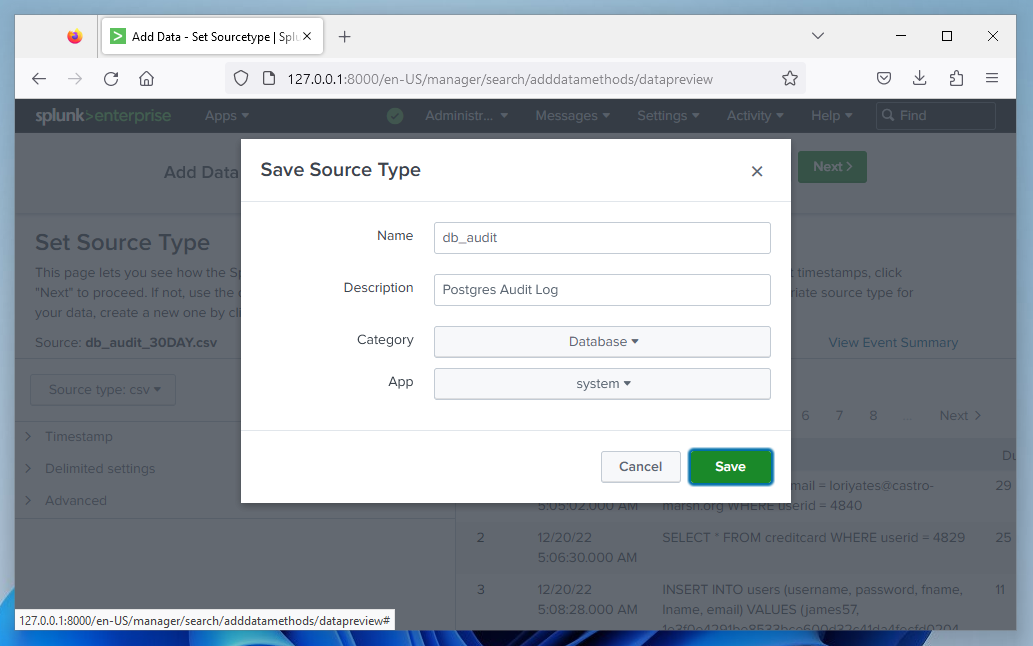This screenshot has width=1033, height=646.
Task: Bookmark this page with the star
Action: (789, 79)
